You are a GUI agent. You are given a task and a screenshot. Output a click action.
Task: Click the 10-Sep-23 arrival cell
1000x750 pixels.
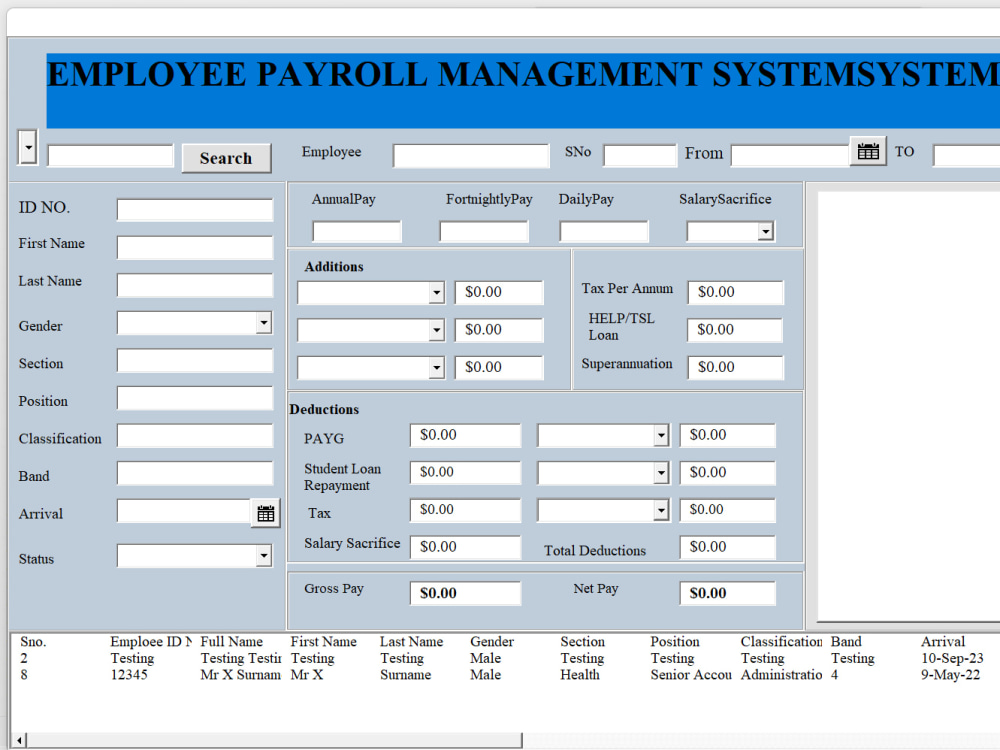952,658
